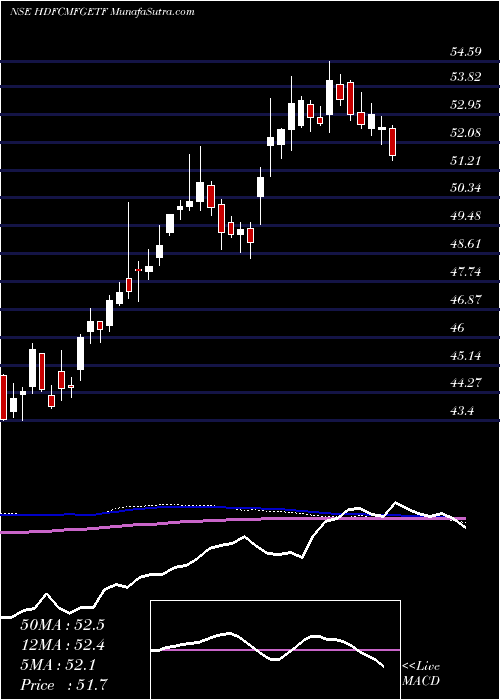Viewport: 500px width, 700px height.
Task: Click the NSE HDFCMFGETF MunafaSutra.com title text
Action: (x=102, y=12)
